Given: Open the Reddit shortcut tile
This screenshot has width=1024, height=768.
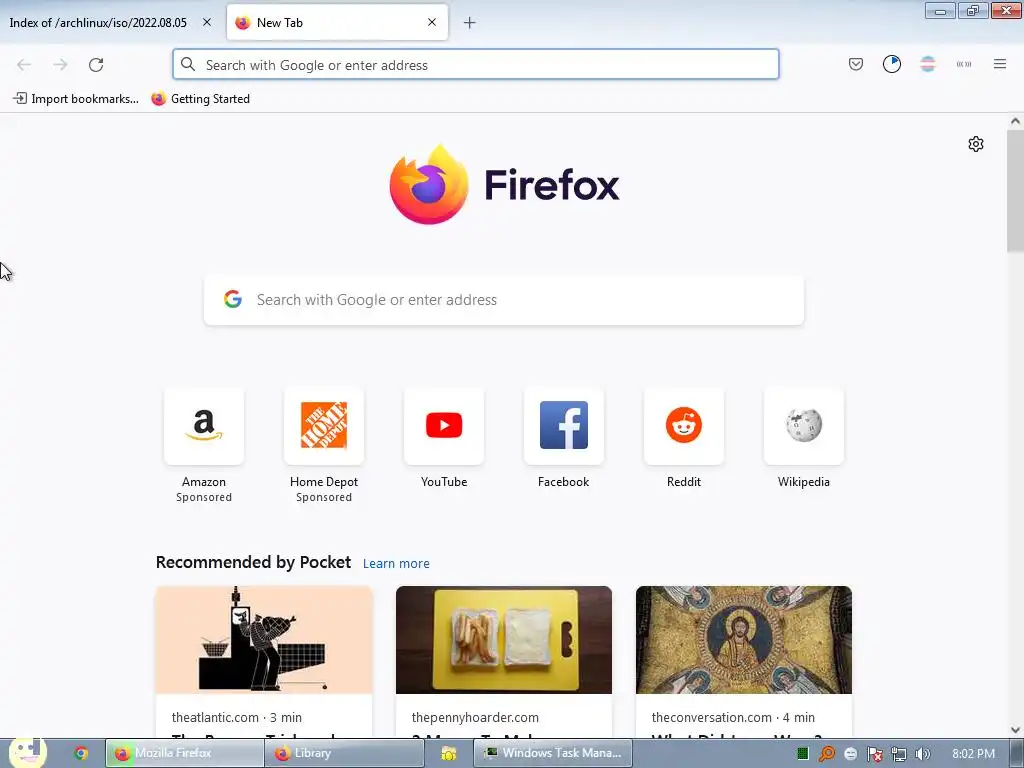Looking at the screenshot, I should [x=684, y=426].
